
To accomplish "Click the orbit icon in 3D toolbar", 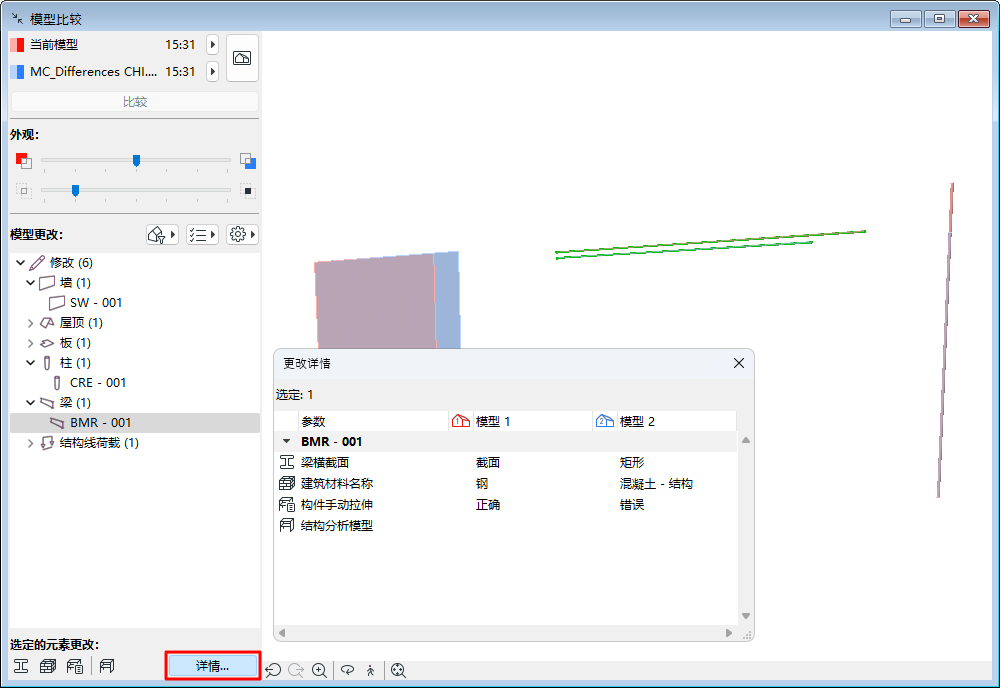I will (x=348, y=670).
